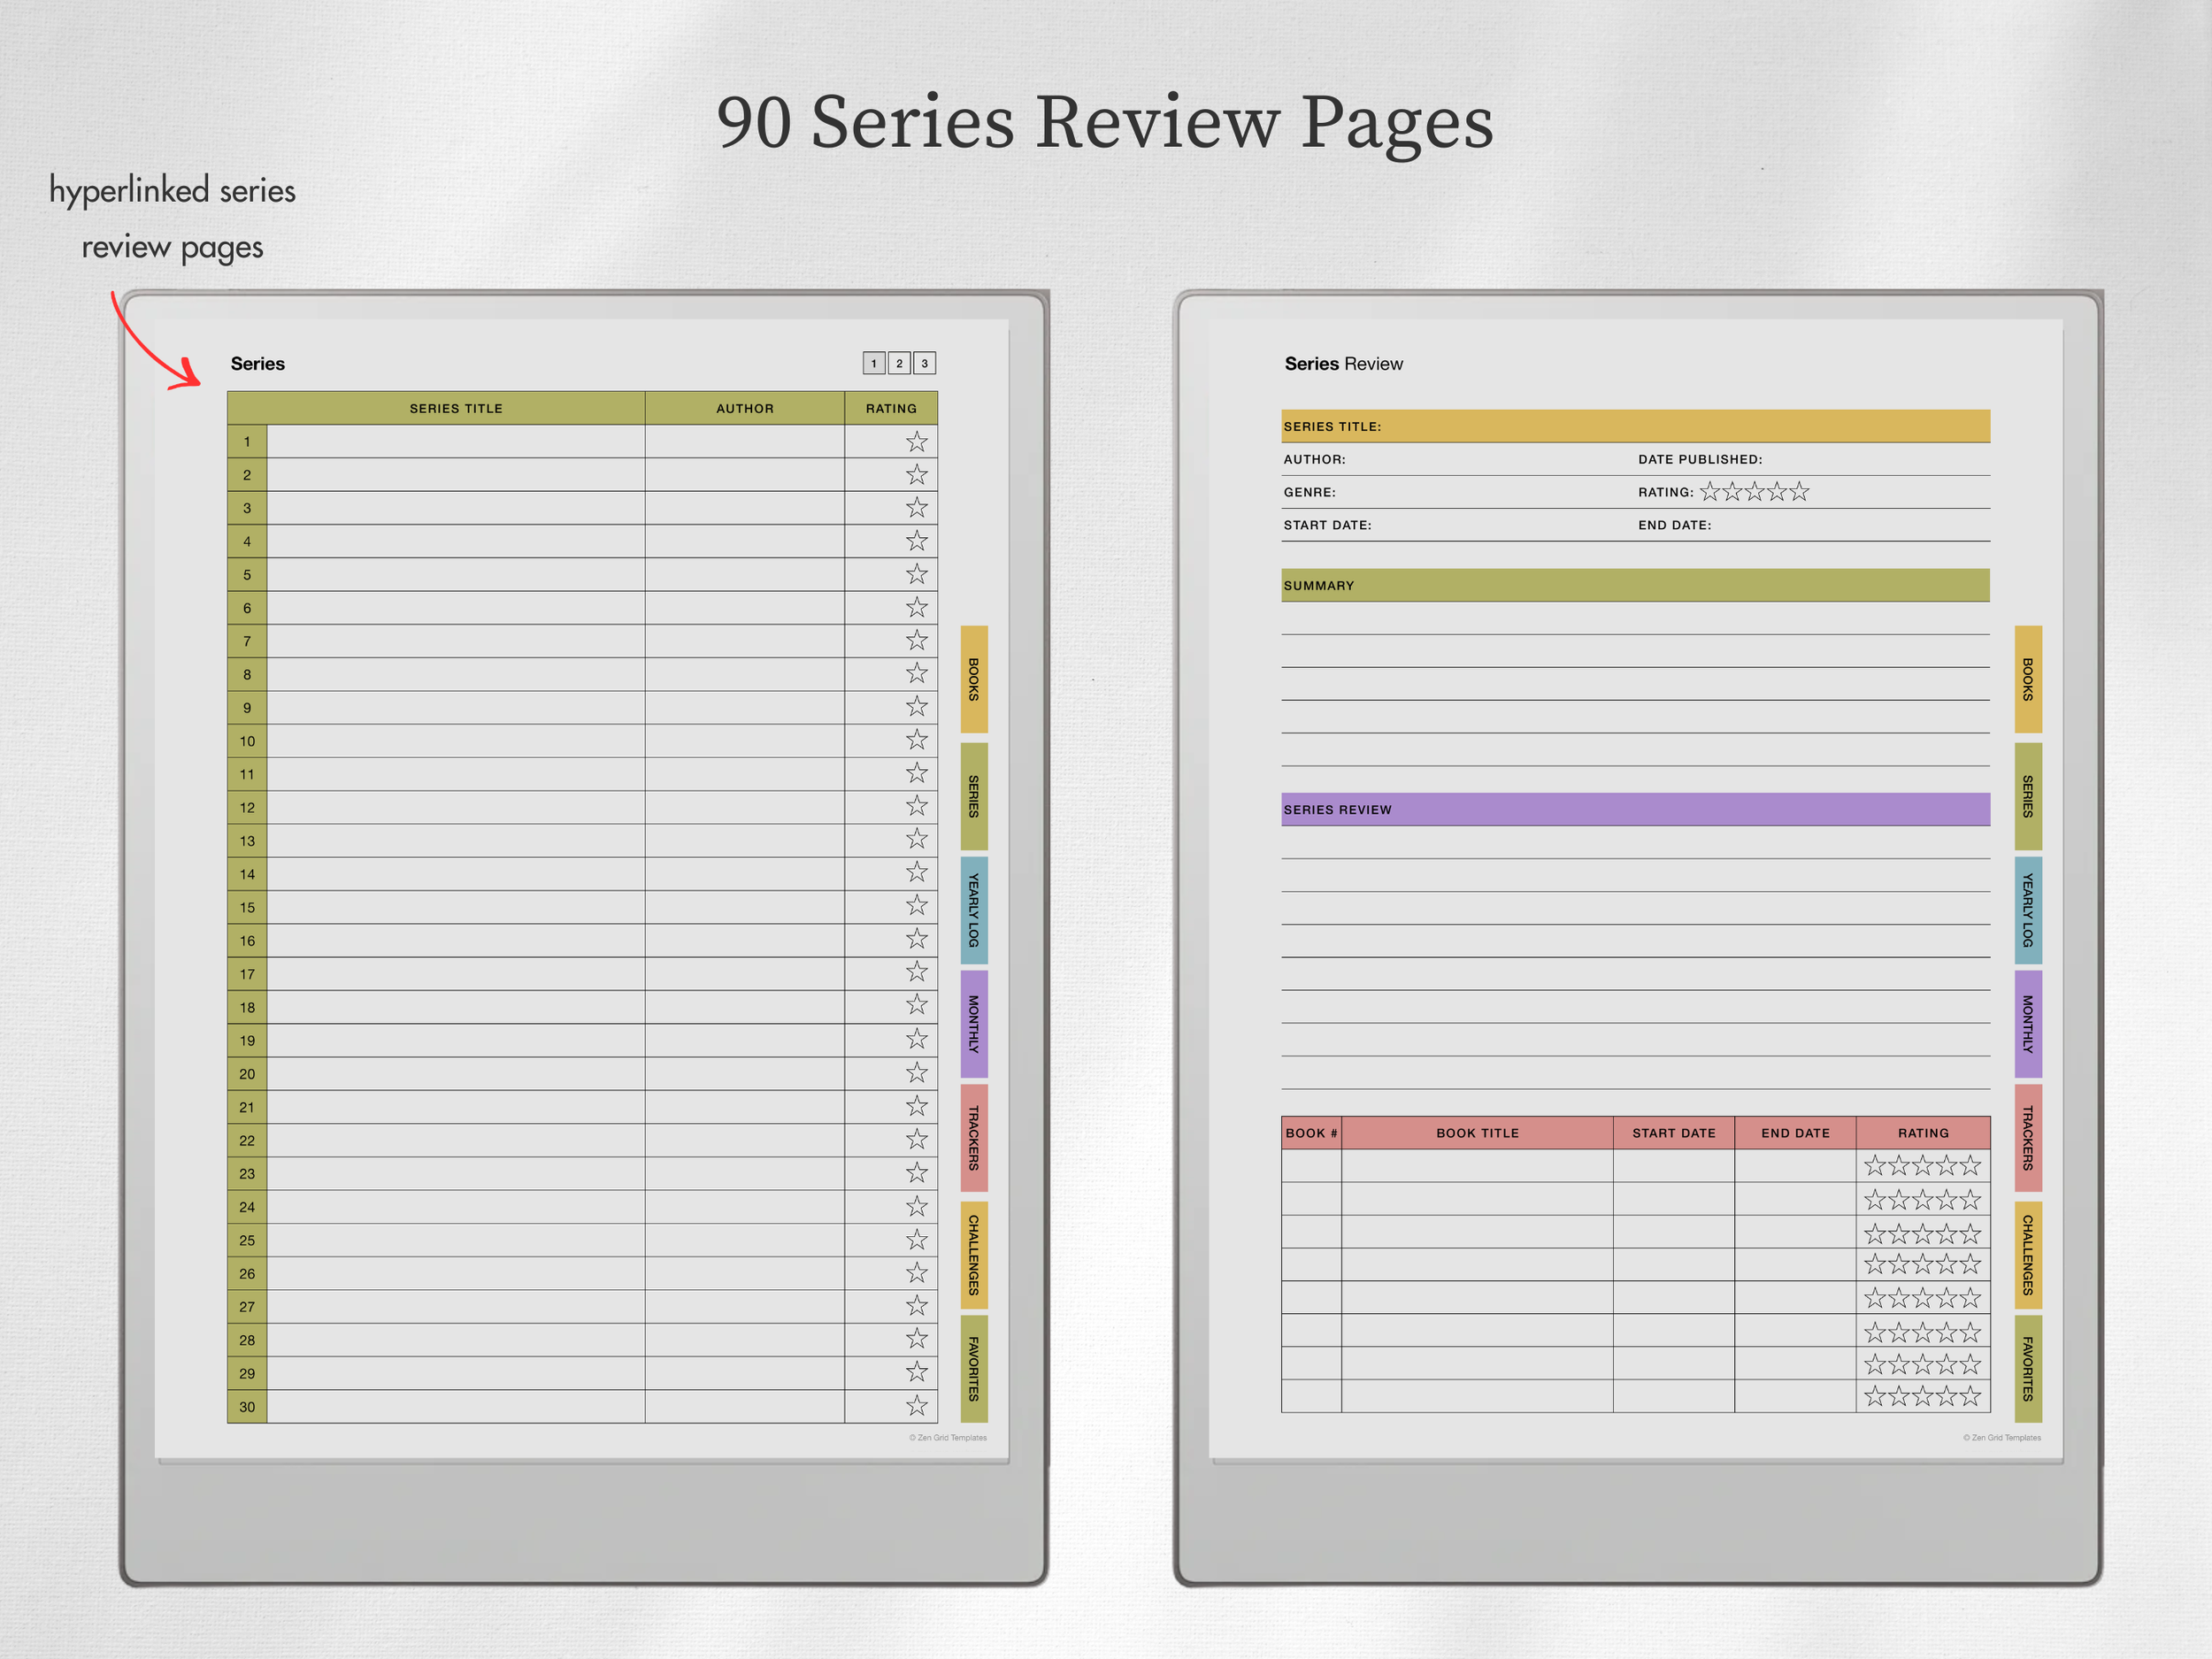Tap first star in first book table row
This screenshot has height=1659, width=2212.
click(x=1875, y=1165)
